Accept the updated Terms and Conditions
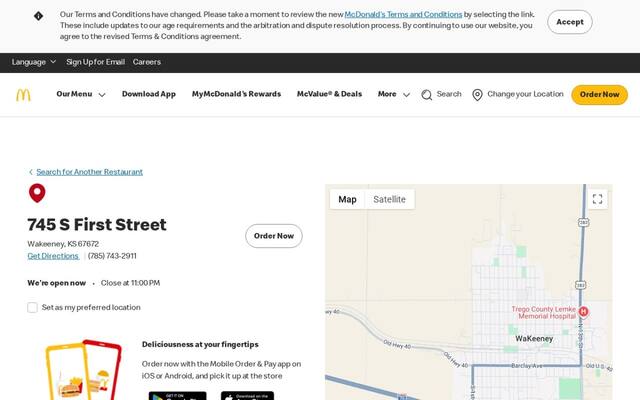 point(570,22)
